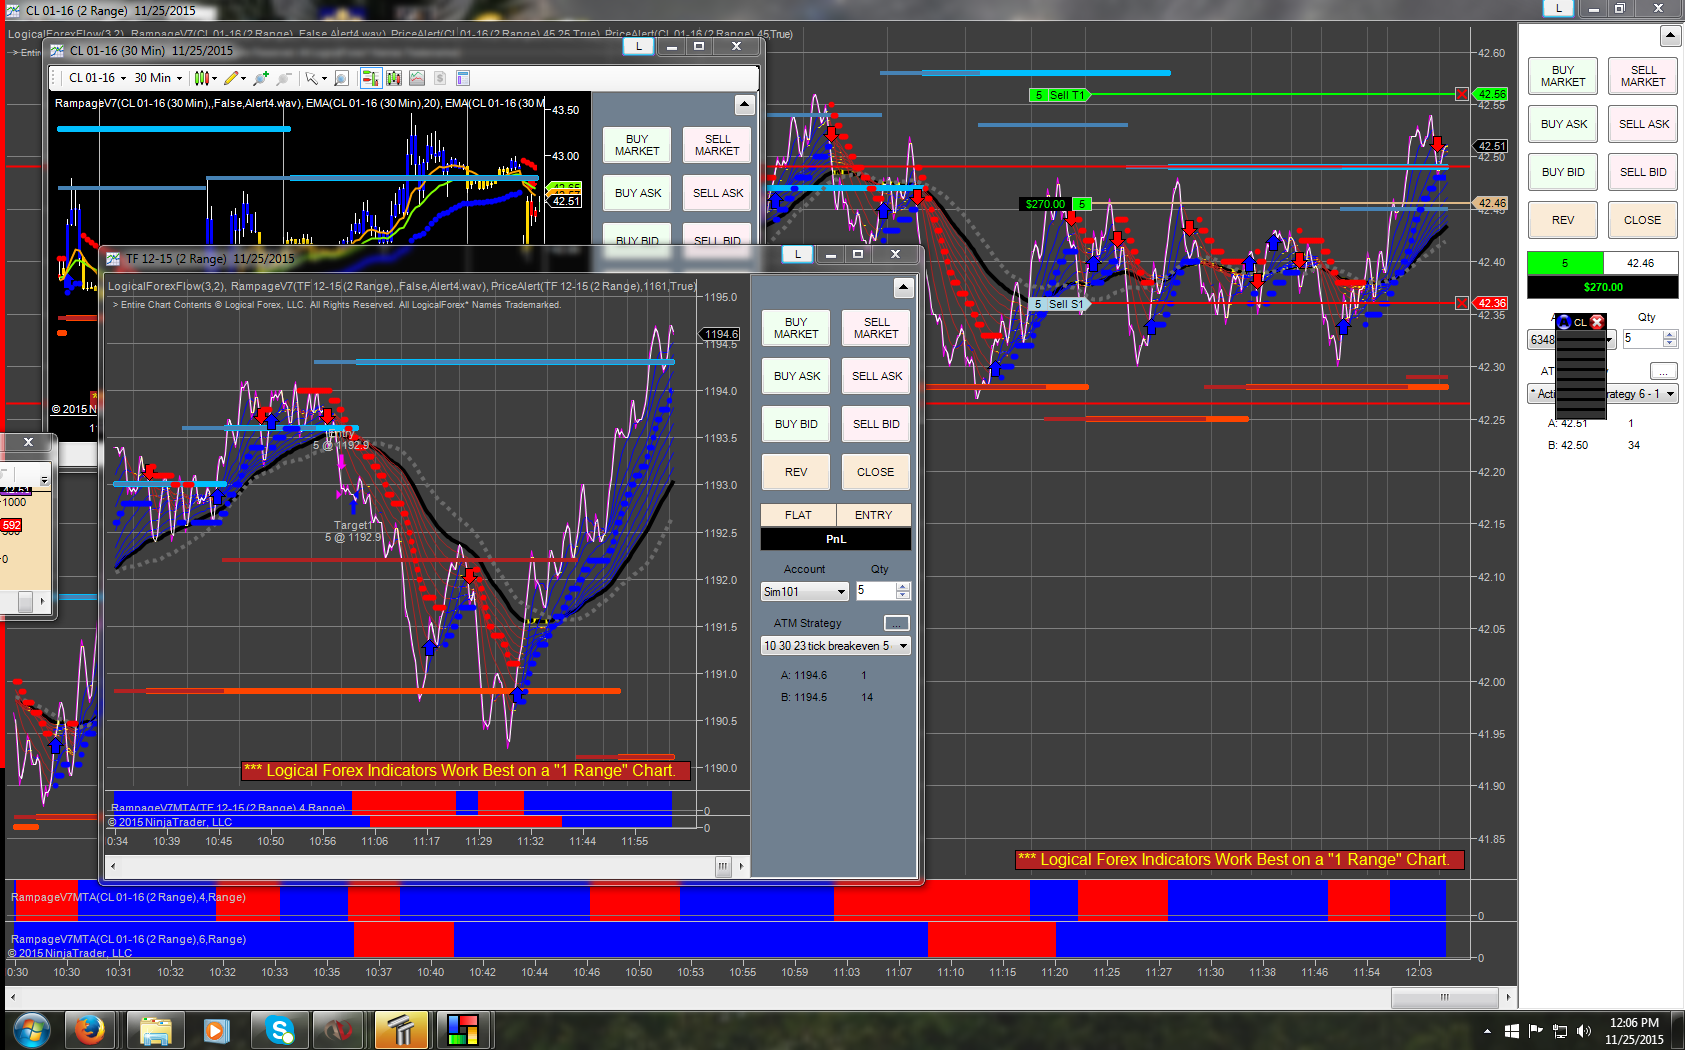Click the connect/plug with green plus icon

pos(261,78)
